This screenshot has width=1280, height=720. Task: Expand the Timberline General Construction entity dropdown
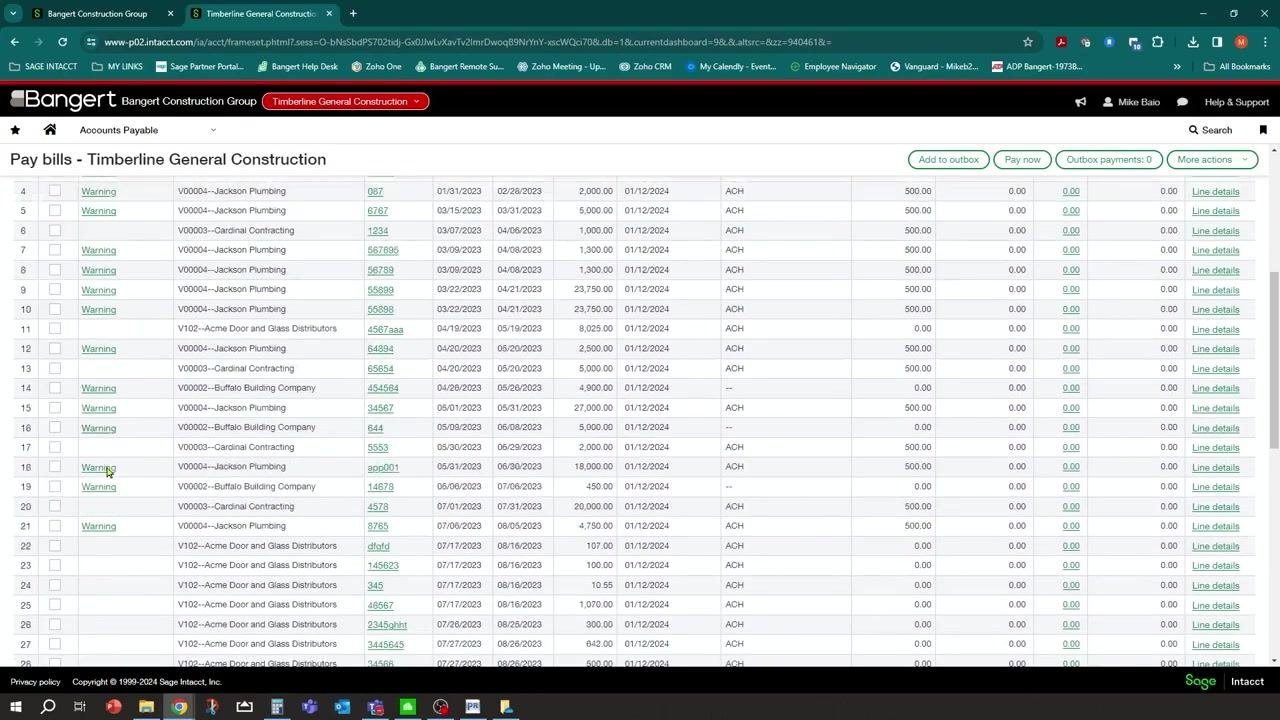(345, 101)
